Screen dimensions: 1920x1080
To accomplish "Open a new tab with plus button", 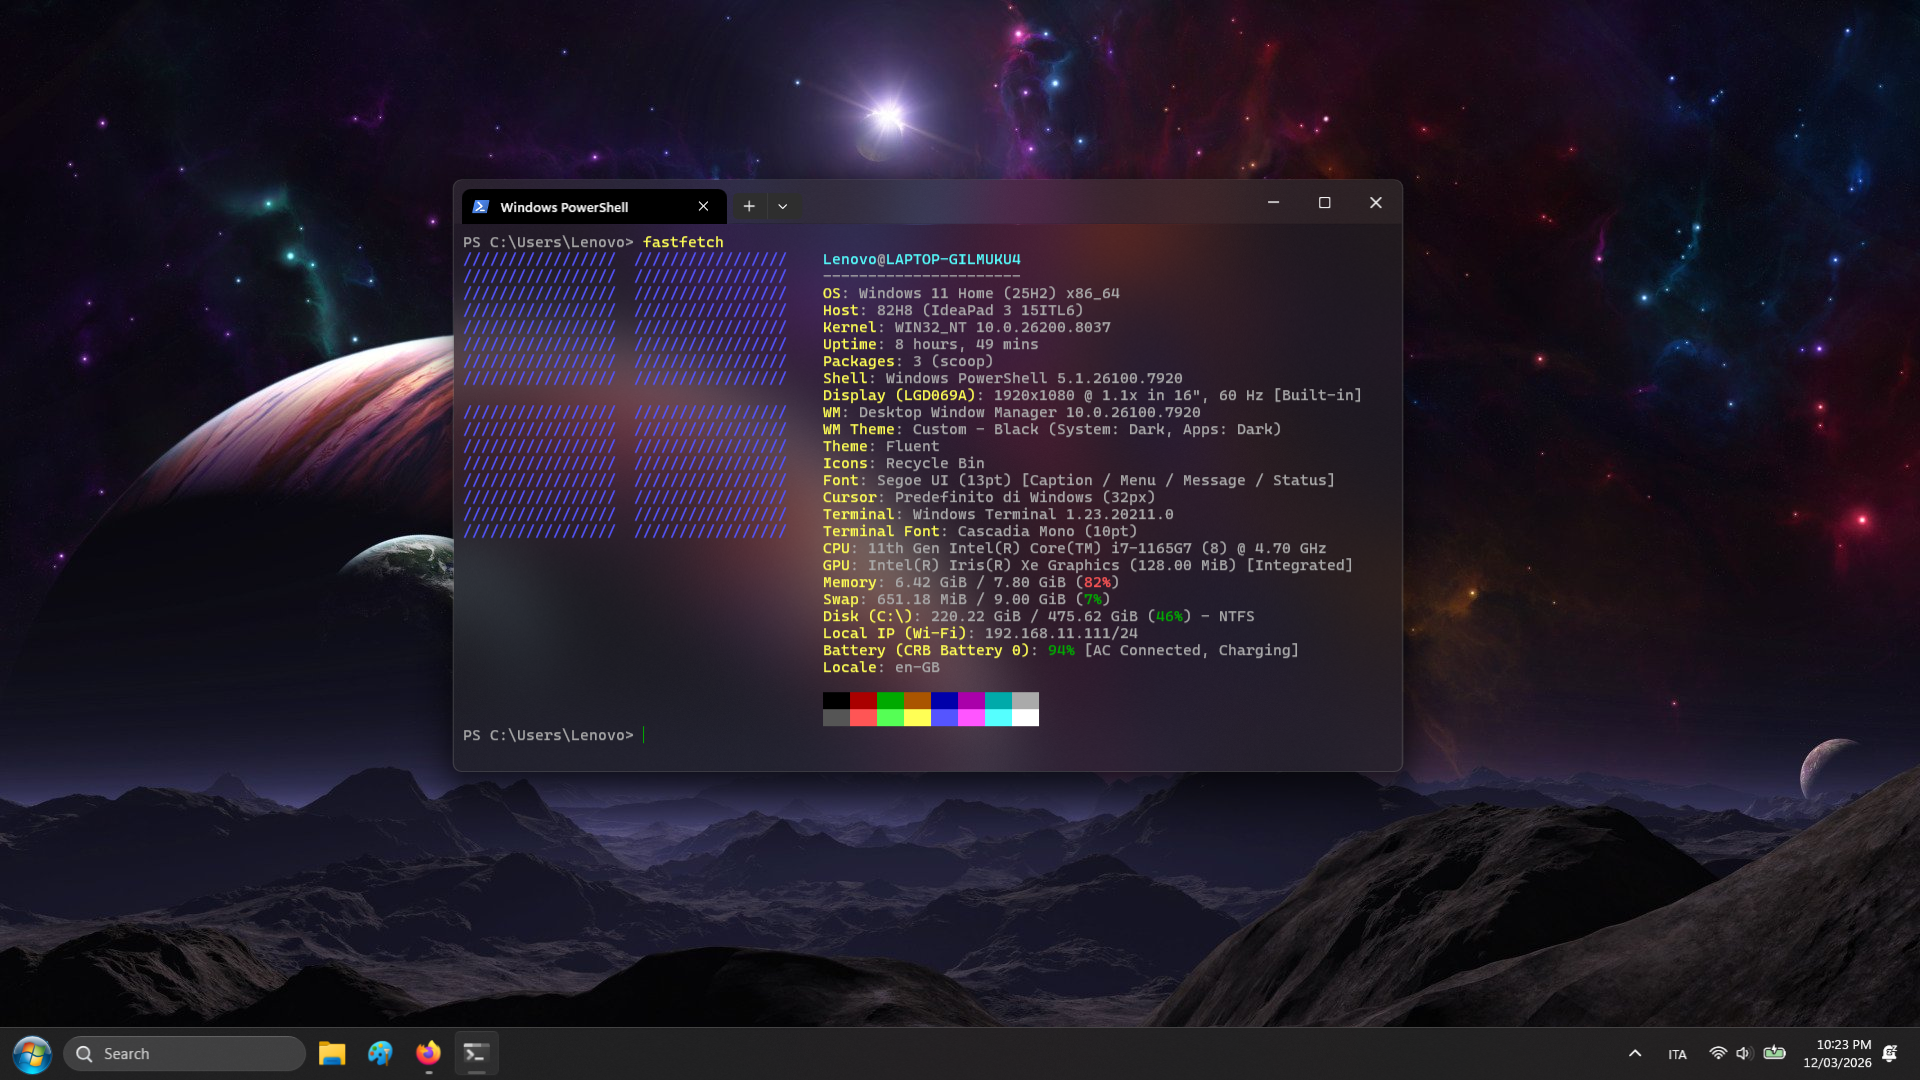I will point(748,206).
